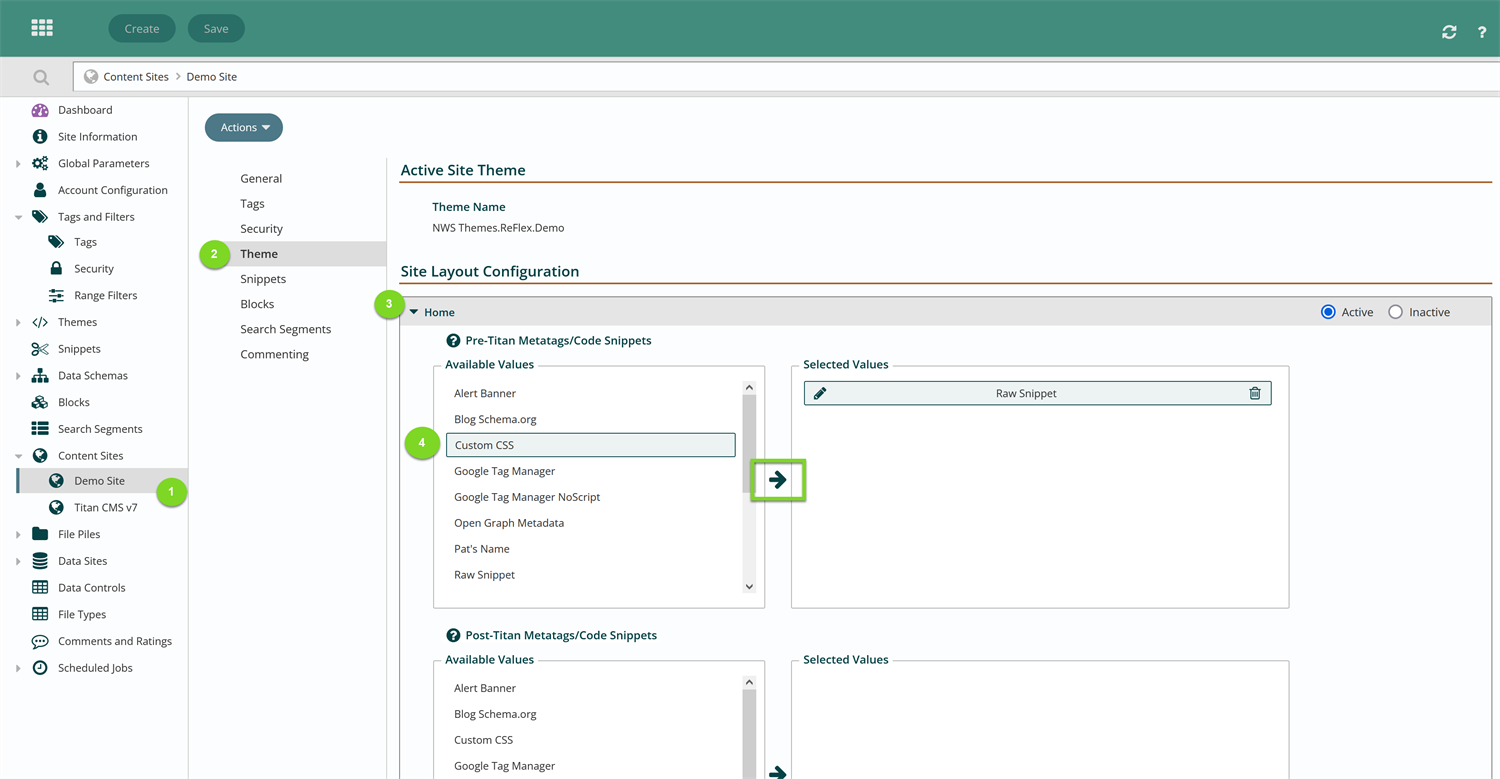This screenshot has width=1500, height=779.
Task: Open Snippets scissors item in sidebar
Action: [x=79, y=349]
